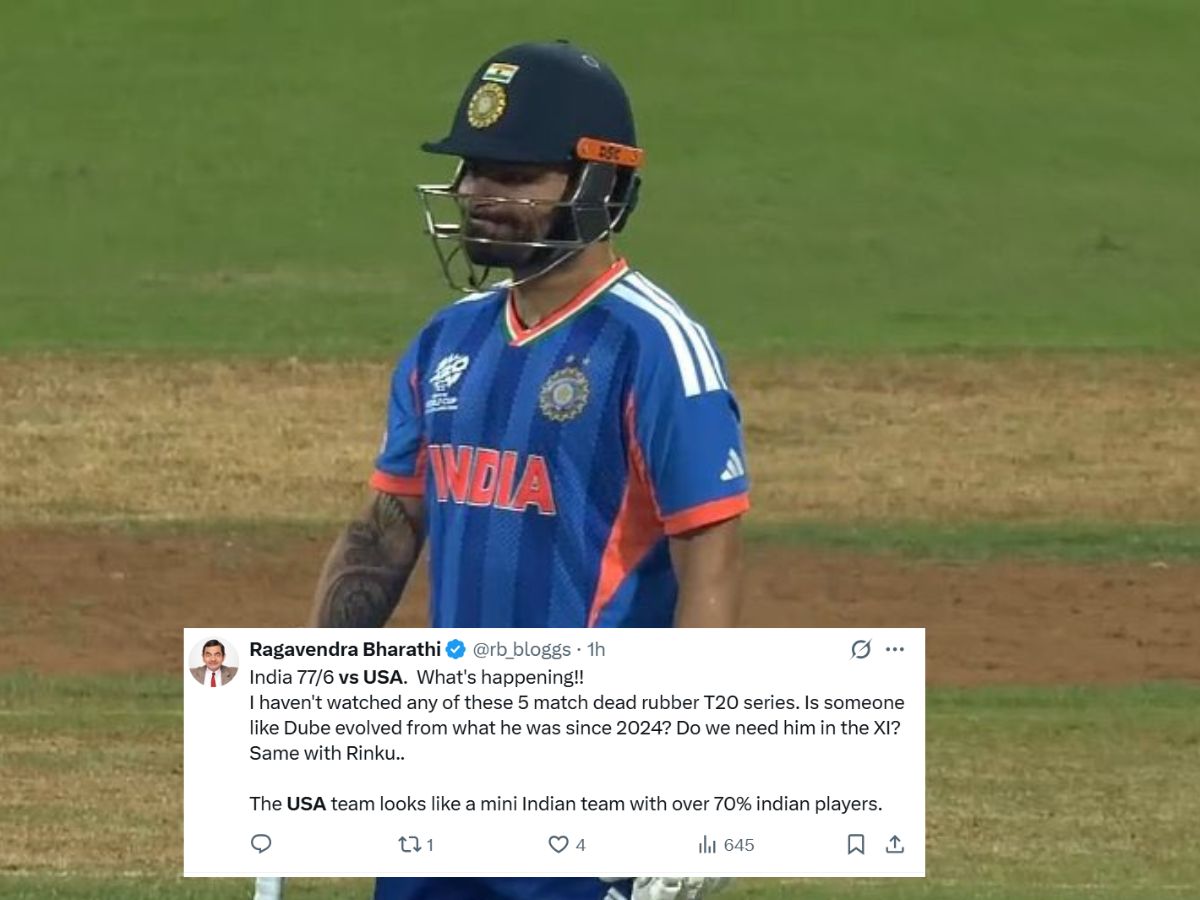The width and height of the screenshot is (1200, 900).
Task: Click the like count number 4
Action: pos(580,845)
